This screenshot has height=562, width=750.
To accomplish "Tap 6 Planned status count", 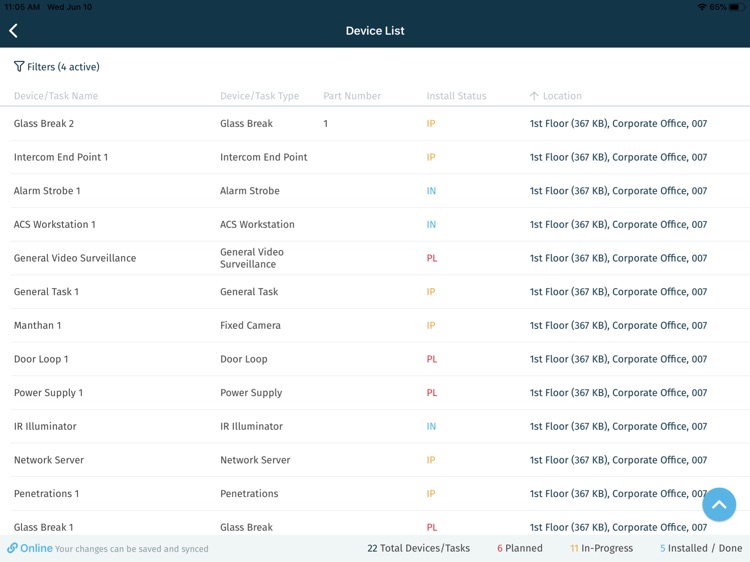I will (519, 548).
